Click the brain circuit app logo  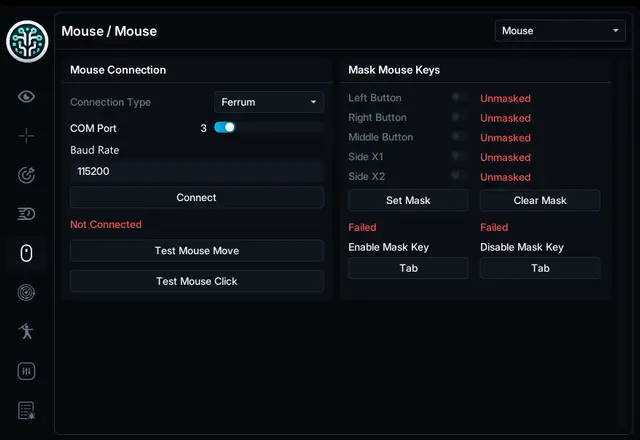point(27,41)
